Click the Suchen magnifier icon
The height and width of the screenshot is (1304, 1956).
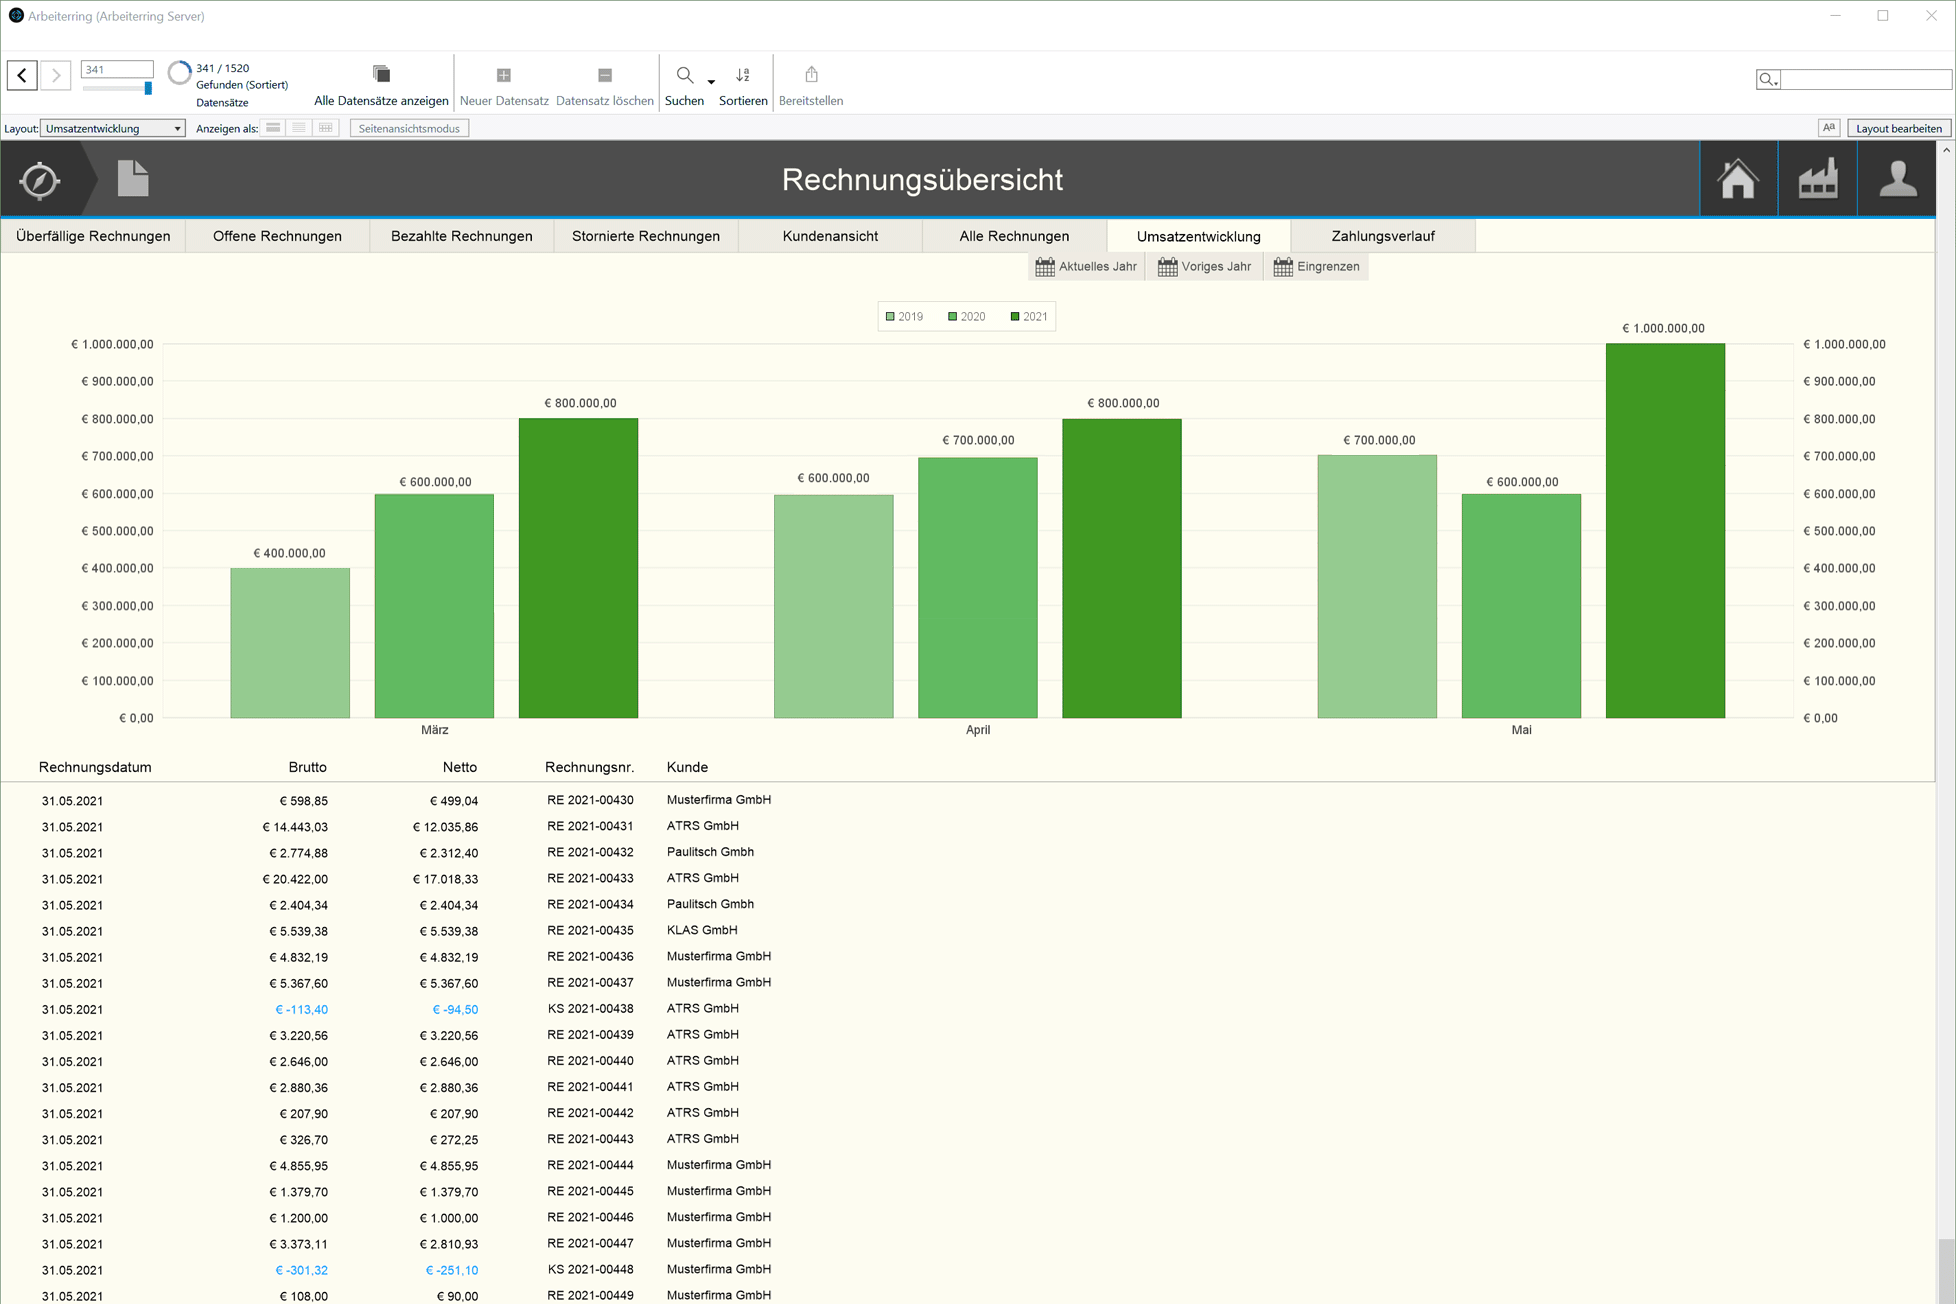(x=684, y=75)
